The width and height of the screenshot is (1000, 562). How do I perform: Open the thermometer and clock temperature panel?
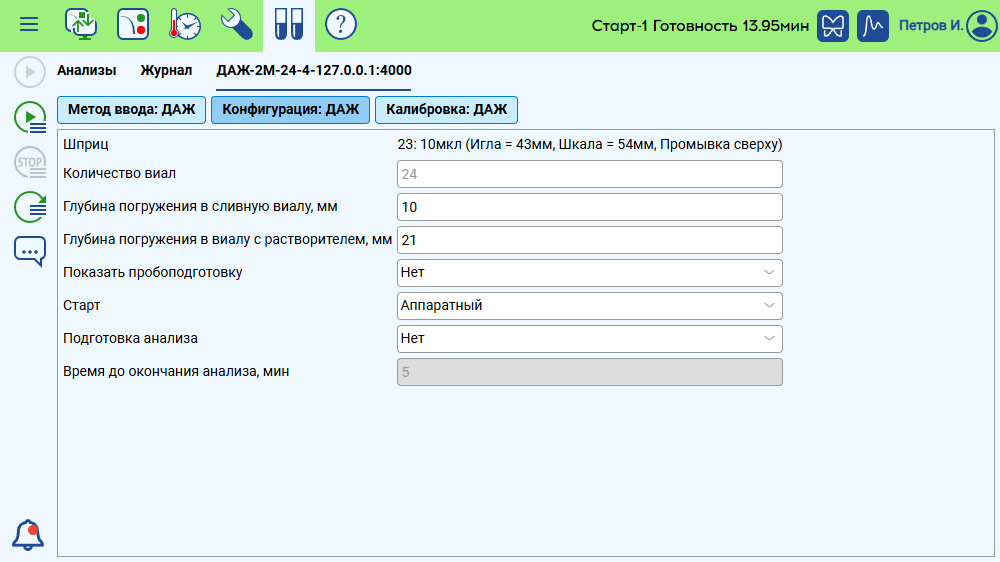[x=184, y=25]
